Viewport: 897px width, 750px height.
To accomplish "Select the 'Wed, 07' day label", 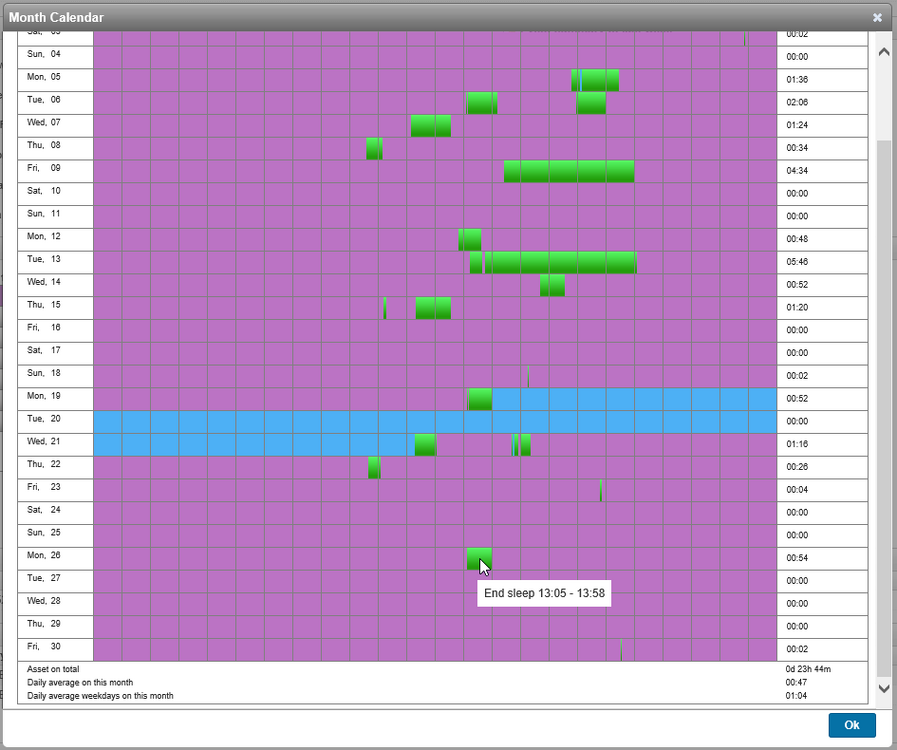I will click(43, 122).
